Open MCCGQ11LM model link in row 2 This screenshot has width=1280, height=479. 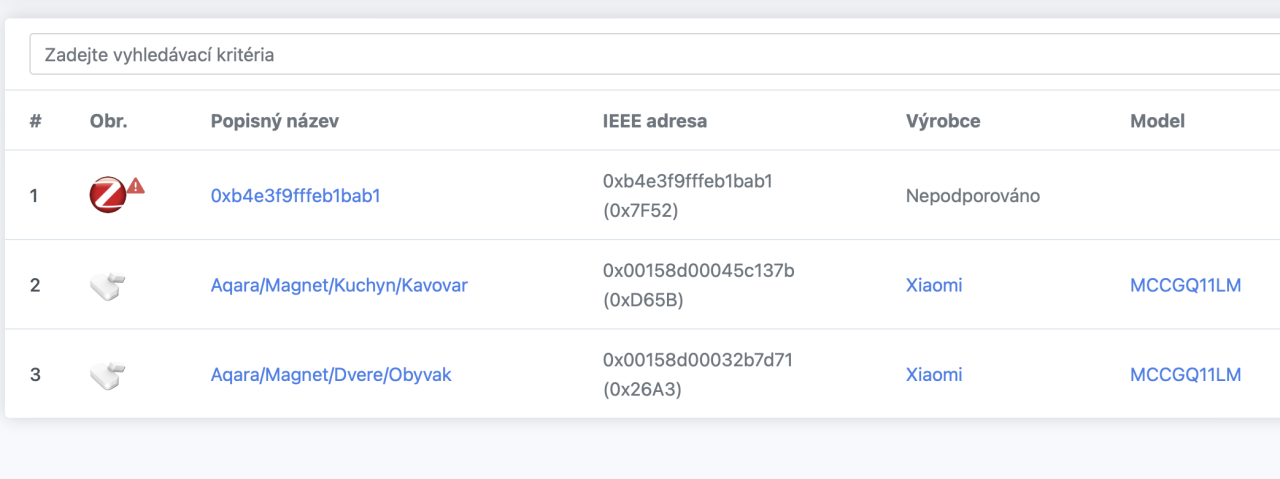coord(1186,285)
